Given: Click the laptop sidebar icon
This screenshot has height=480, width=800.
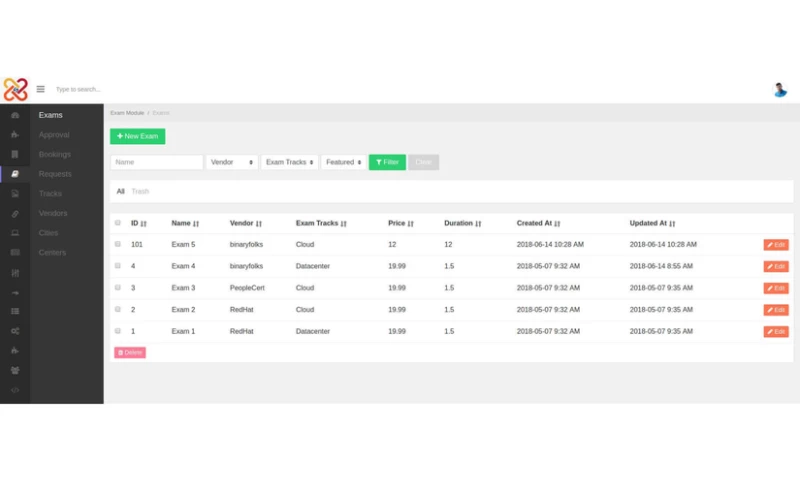Looking at the screenshot, I should pos(15,233).
